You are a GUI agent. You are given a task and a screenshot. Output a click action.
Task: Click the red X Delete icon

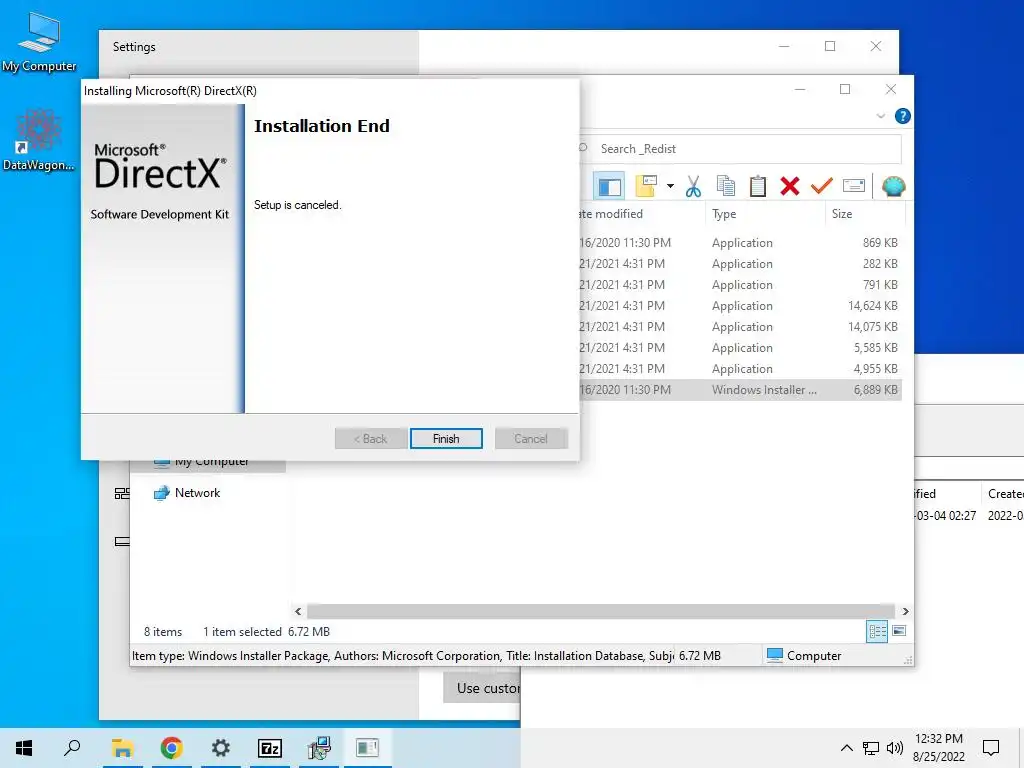point(790,187)
